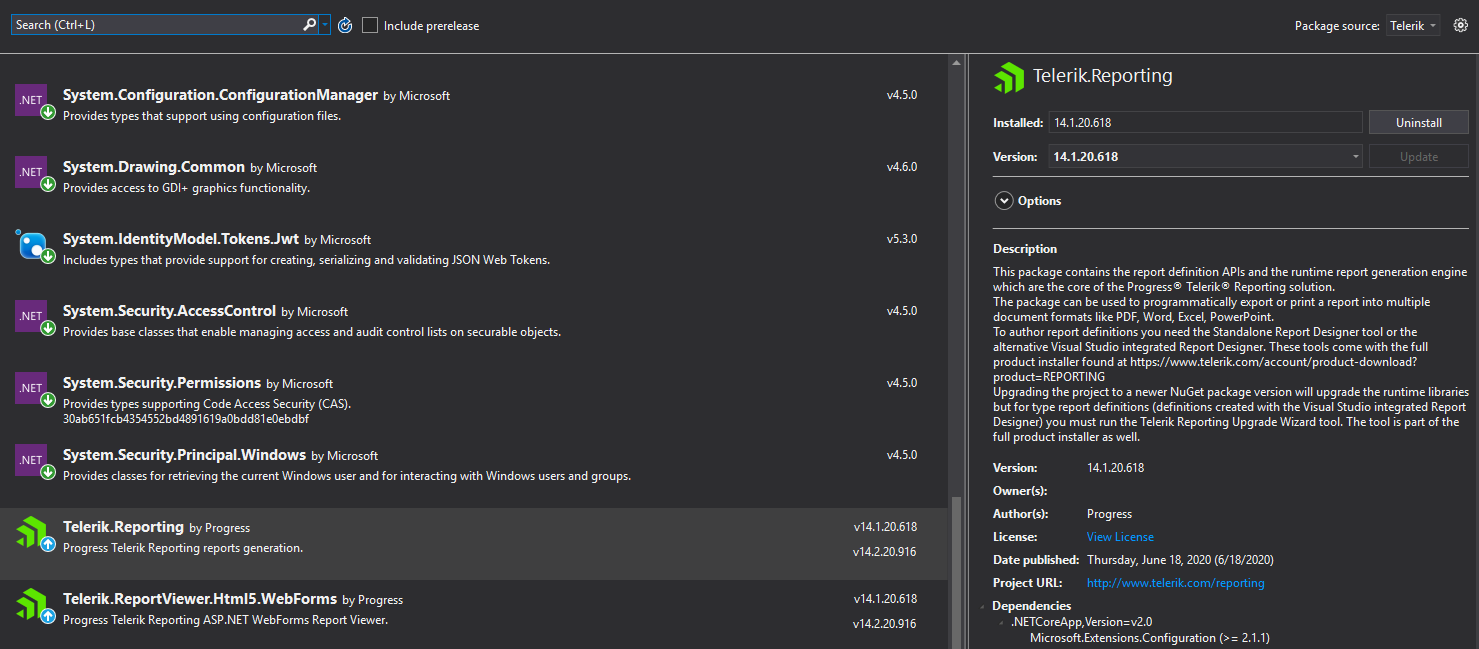The image size is (1479, 649).
Task: Collapse the .NETCoreApp,Version=v2.0 dependency group
Action: tap(1003, 622)
